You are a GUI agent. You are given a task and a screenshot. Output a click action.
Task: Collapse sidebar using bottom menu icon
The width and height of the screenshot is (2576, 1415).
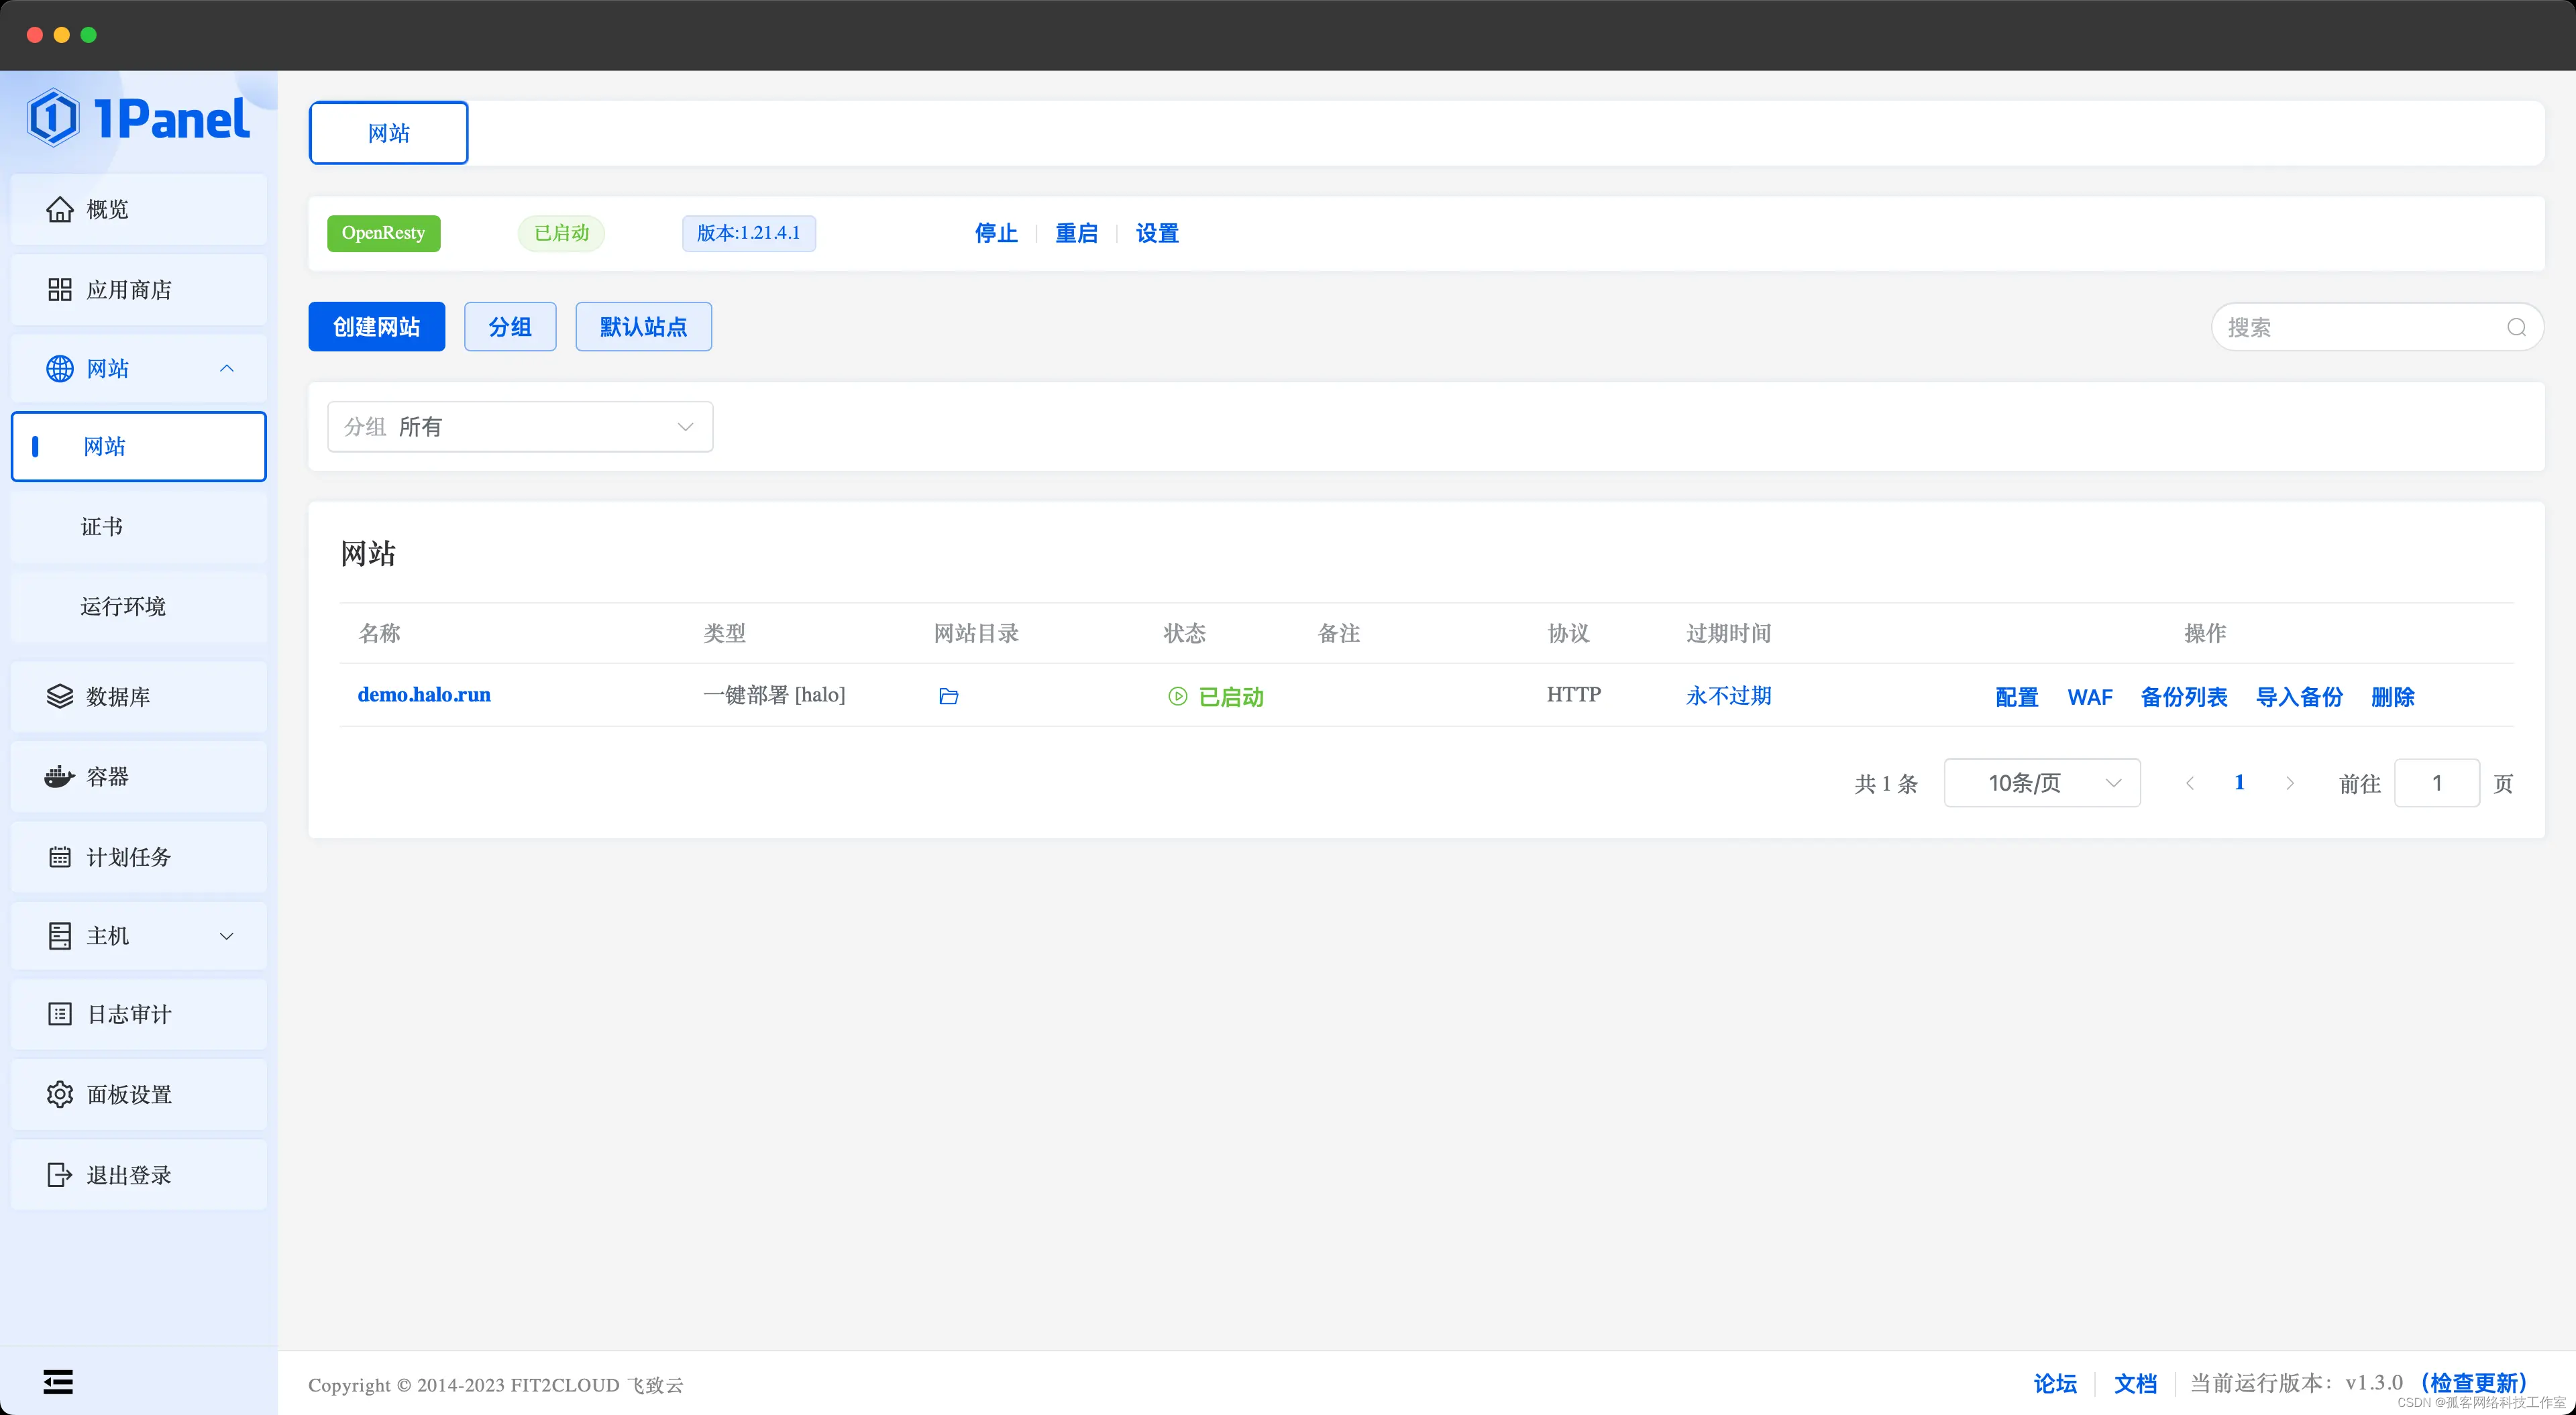click(58, 1381)
